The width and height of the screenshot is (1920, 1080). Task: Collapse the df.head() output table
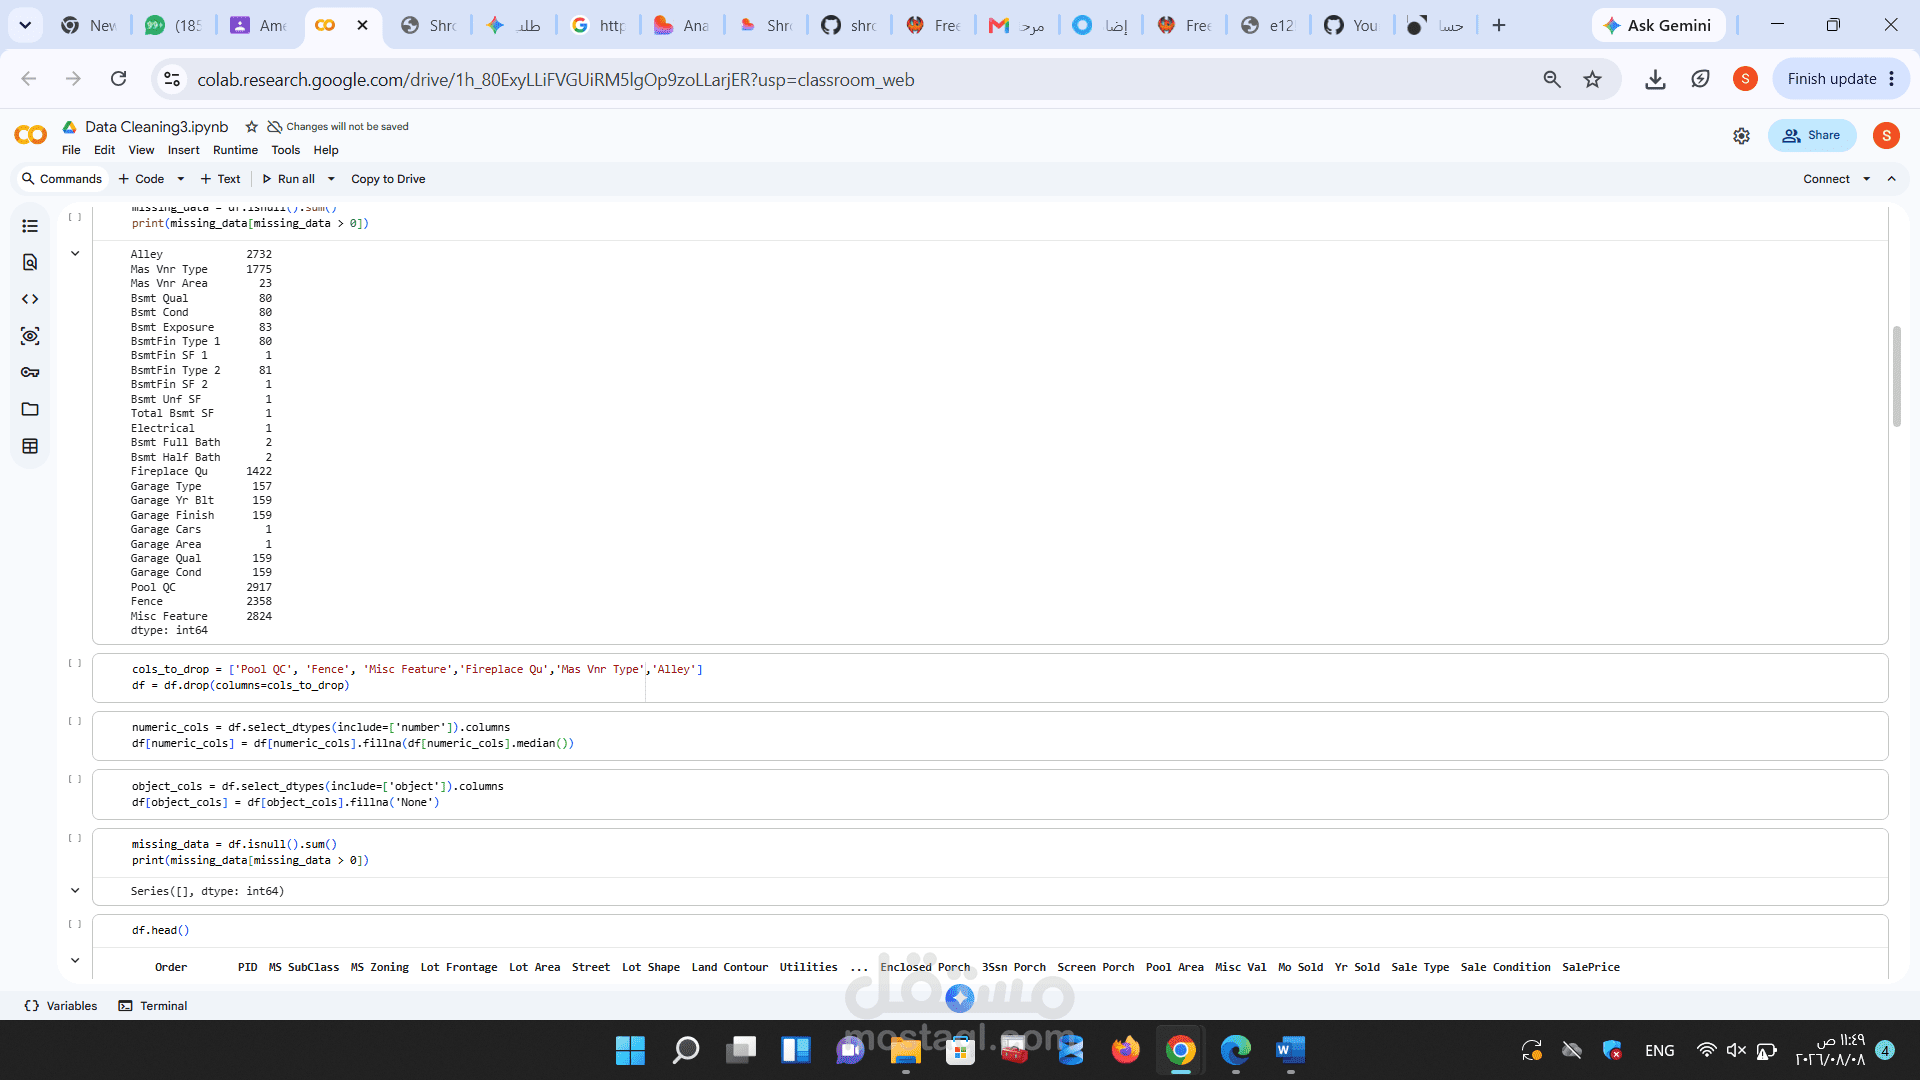(75, 961)
